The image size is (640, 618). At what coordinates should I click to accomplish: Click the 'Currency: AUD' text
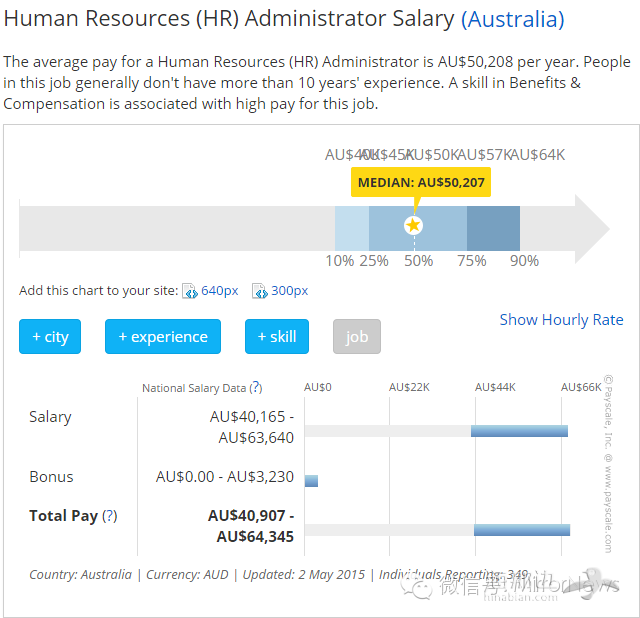click(187, 574)
